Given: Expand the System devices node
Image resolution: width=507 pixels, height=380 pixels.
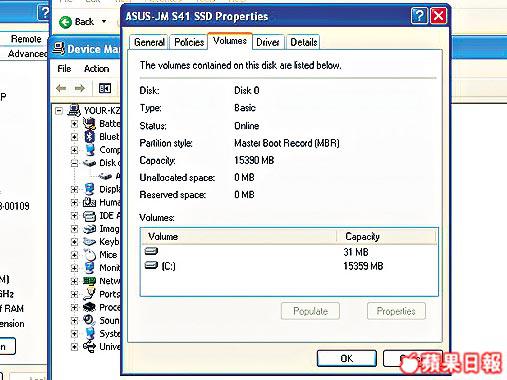Looking at the screenshot, I should coord(74,334).
